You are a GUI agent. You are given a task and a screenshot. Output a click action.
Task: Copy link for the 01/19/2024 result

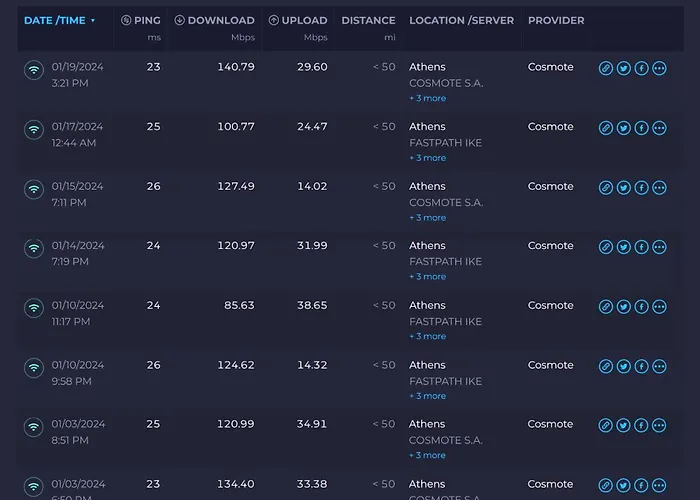pyautogui.click(x=606, y=69)
